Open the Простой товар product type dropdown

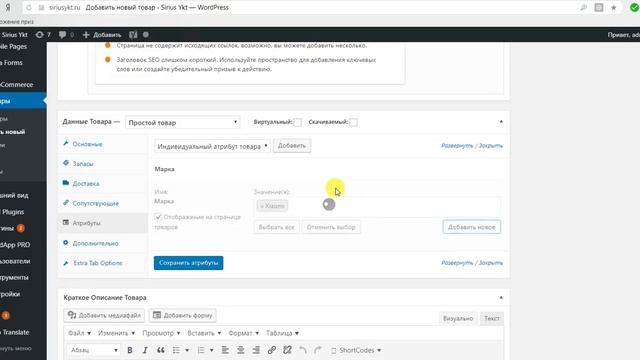click(x=182, y=122)
